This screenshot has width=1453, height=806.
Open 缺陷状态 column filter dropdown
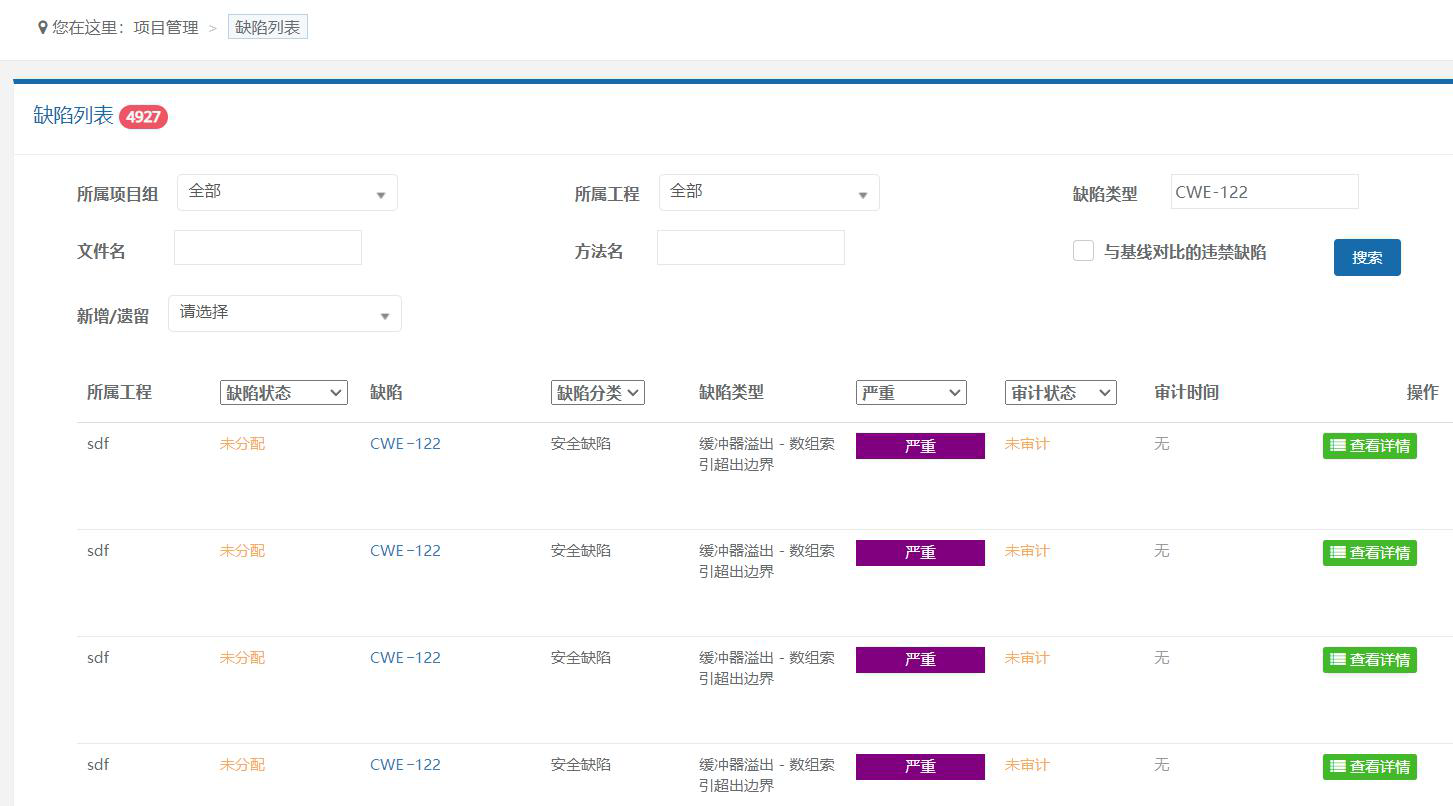coord(283,393)
